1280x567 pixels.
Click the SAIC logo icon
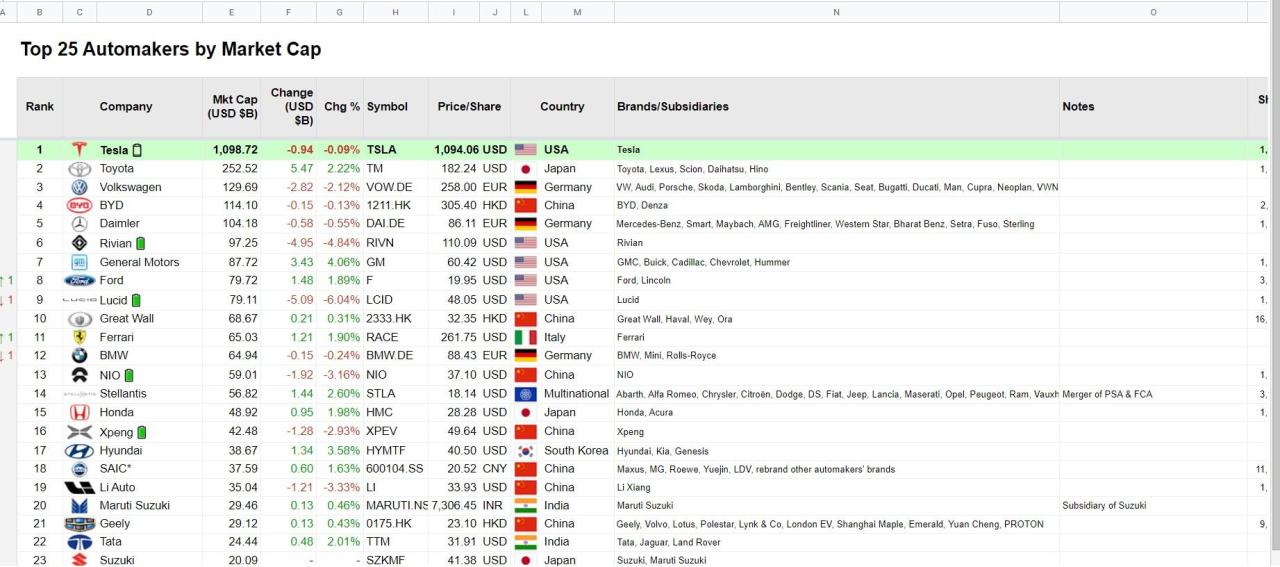pyautogui.click(x=80, y=469)
